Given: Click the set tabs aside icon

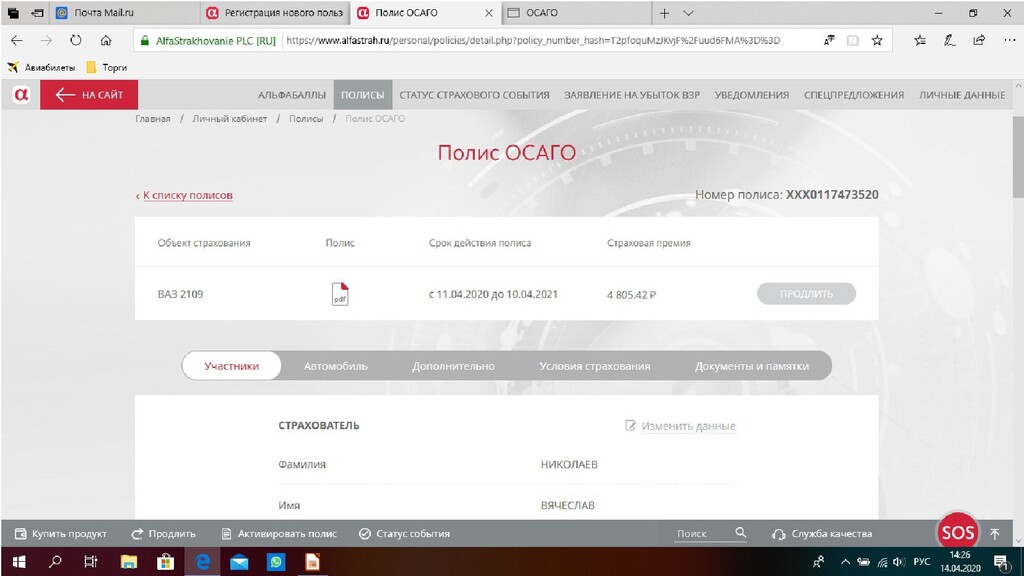Looking at the screenshot, I should (38, 13).
